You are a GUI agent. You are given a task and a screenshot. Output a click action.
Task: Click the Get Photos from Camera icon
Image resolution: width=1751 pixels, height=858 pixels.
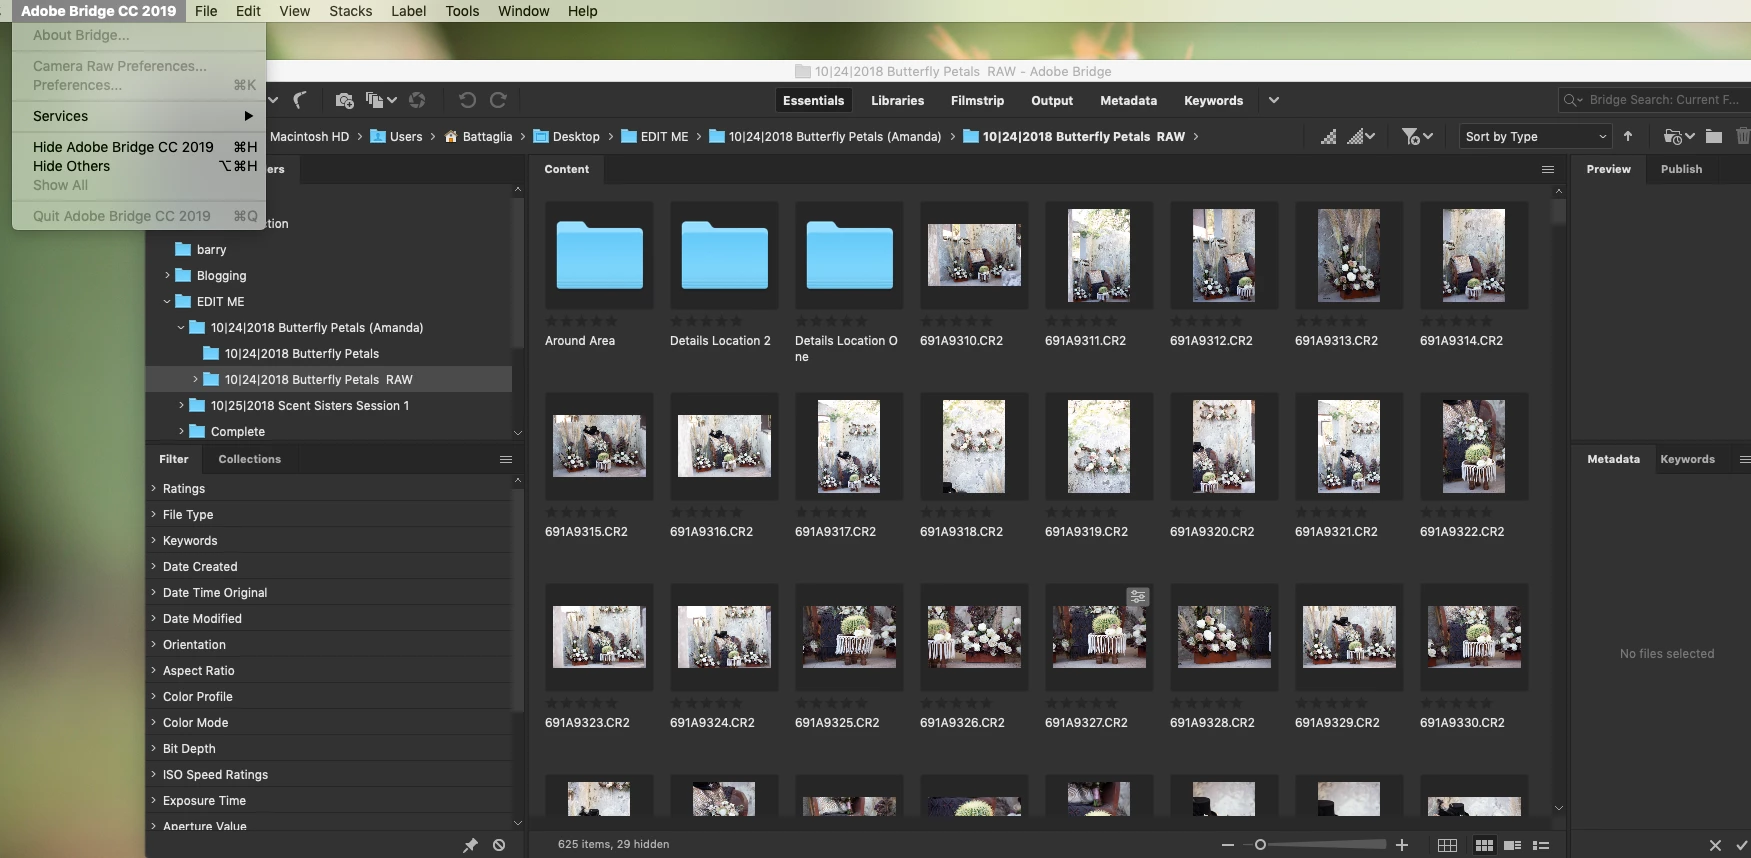[x=344, y=100]
